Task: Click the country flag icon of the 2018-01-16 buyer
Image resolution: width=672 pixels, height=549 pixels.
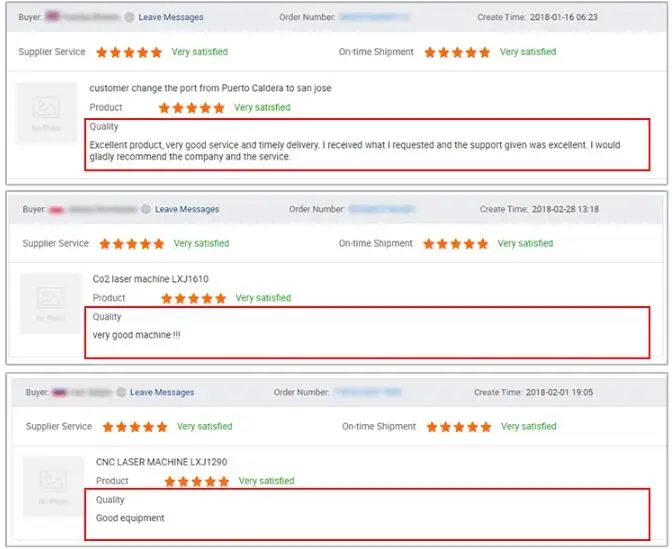Action: pyautogui.click(x=52, y=17)
